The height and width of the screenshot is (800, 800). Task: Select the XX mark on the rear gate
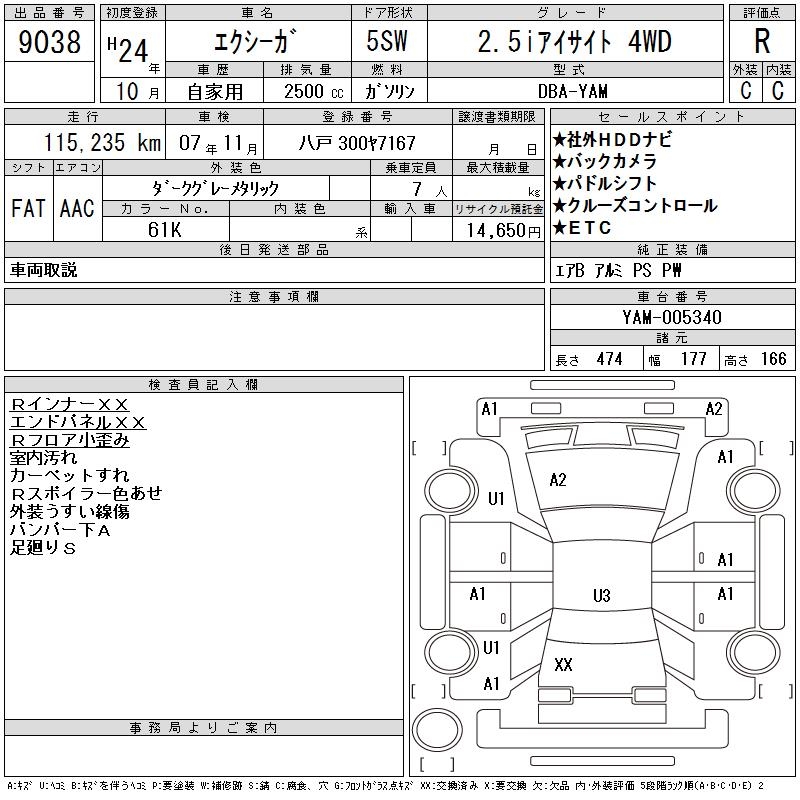click(563, 665)
